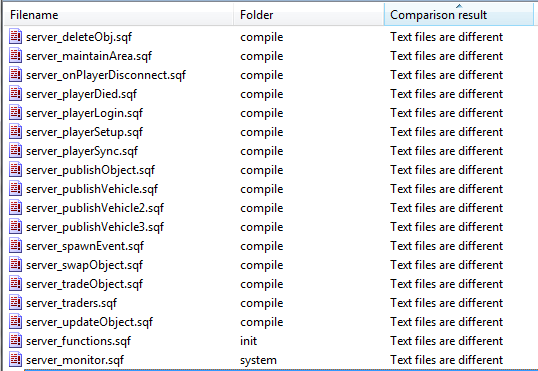Select server_publishVehicle2.sqf entry
Screen dimensions: 538x371
click(x=95, y=208)
